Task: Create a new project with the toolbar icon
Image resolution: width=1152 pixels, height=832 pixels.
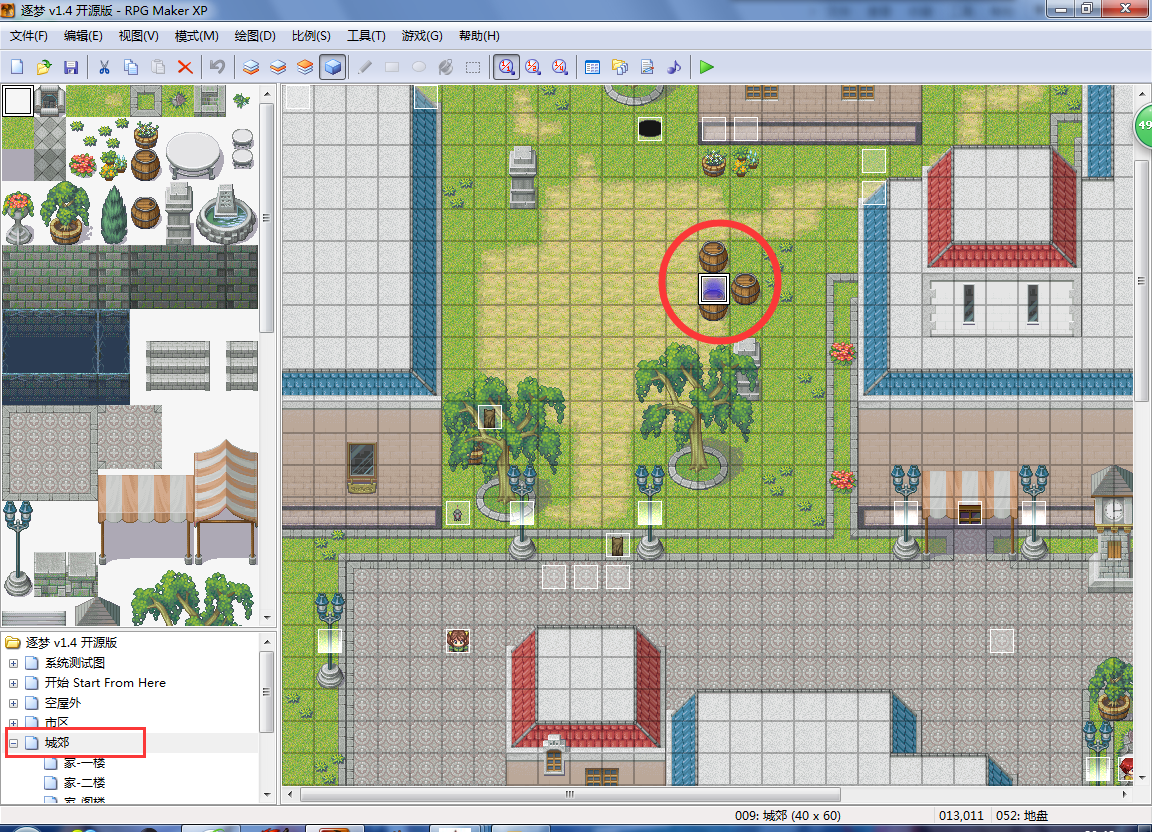Action: click(17, 68)
